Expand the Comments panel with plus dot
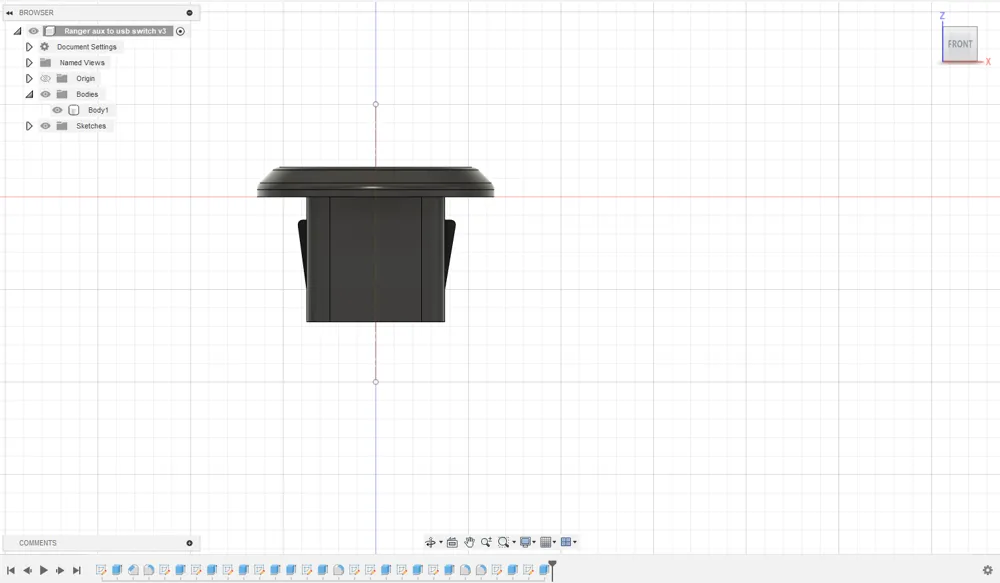The width and height of the screenshot is (1000, 583). point(189,543)
